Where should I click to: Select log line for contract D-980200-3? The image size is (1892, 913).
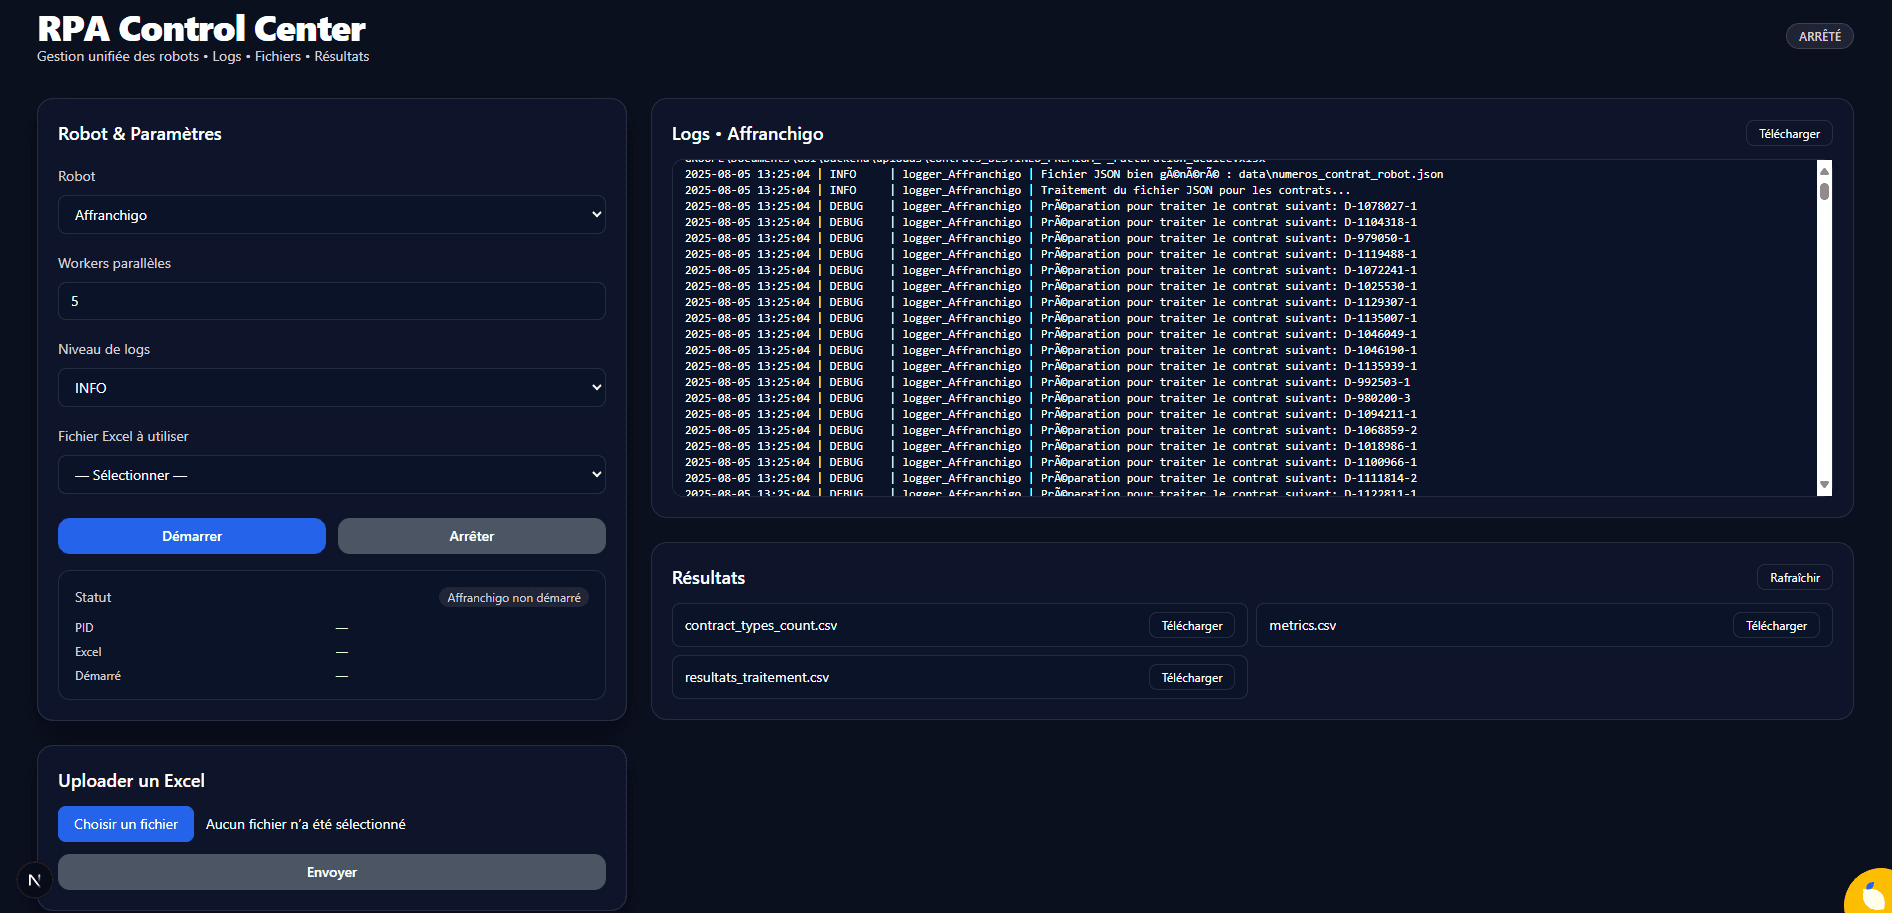[x=1048, y=398]
